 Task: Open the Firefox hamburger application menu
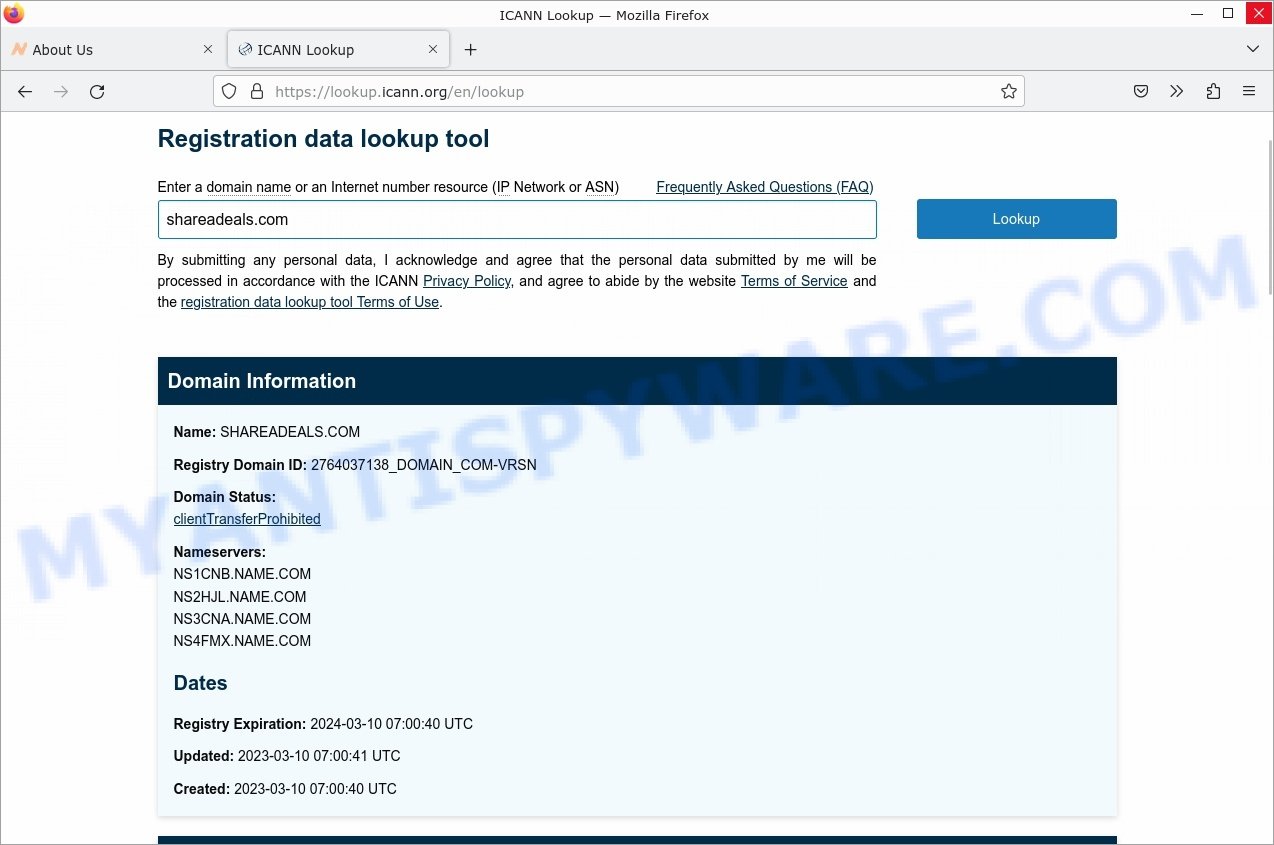(1249, 92)
